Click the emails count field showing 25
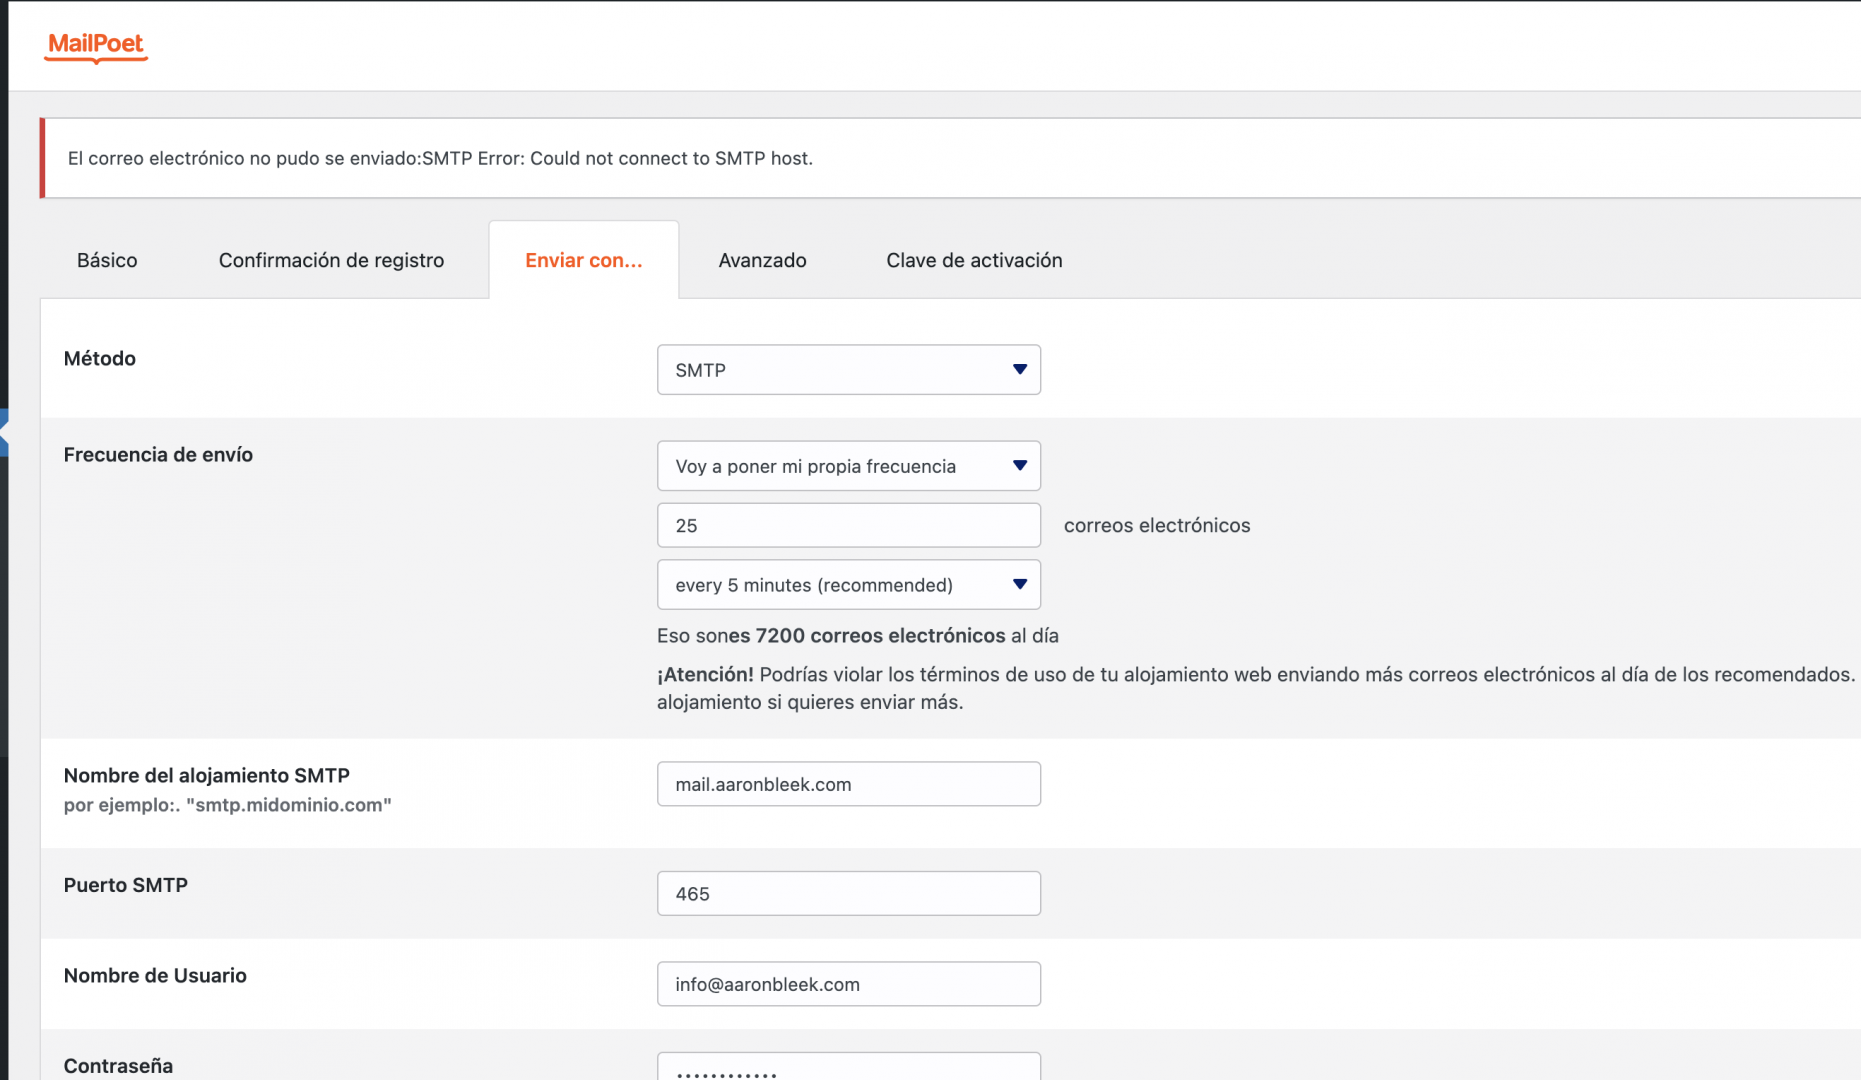The image size is (1861, 1080). pyautogui.click(x=849, y=525)
